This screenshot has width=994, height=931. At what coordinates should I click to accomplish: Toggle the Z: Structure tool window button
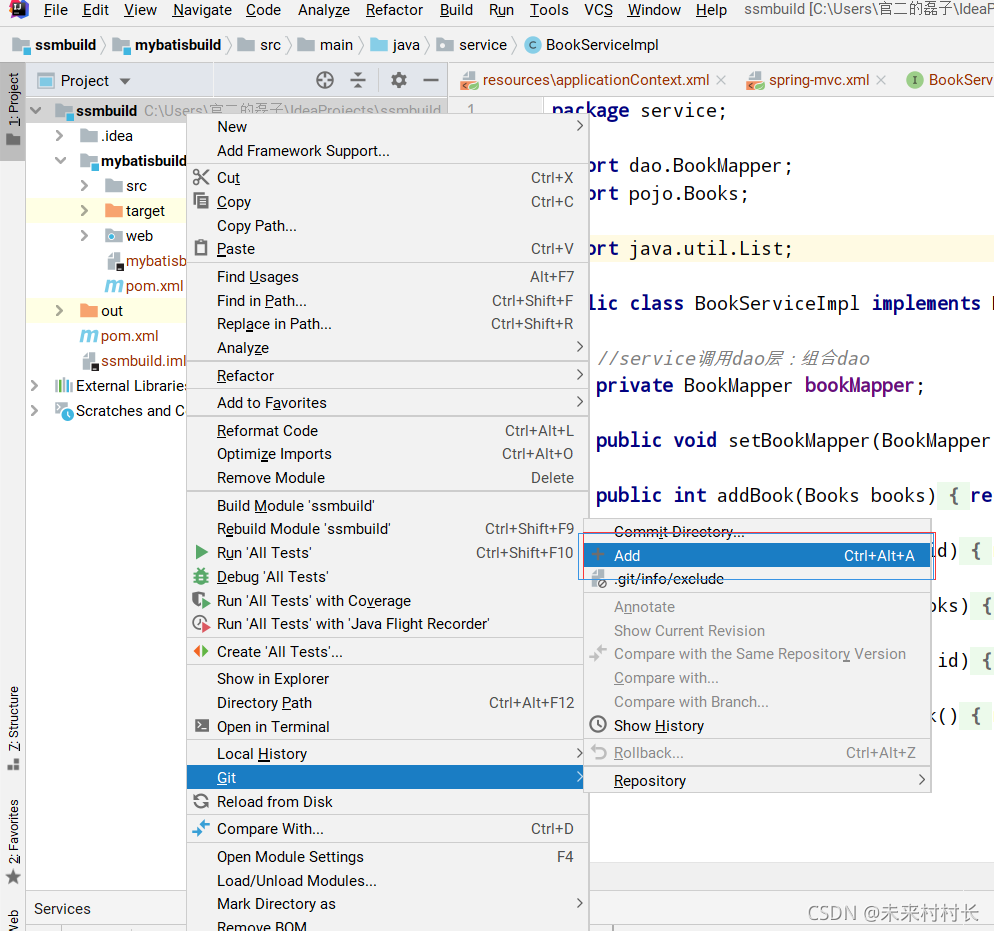tap(13, 728)
